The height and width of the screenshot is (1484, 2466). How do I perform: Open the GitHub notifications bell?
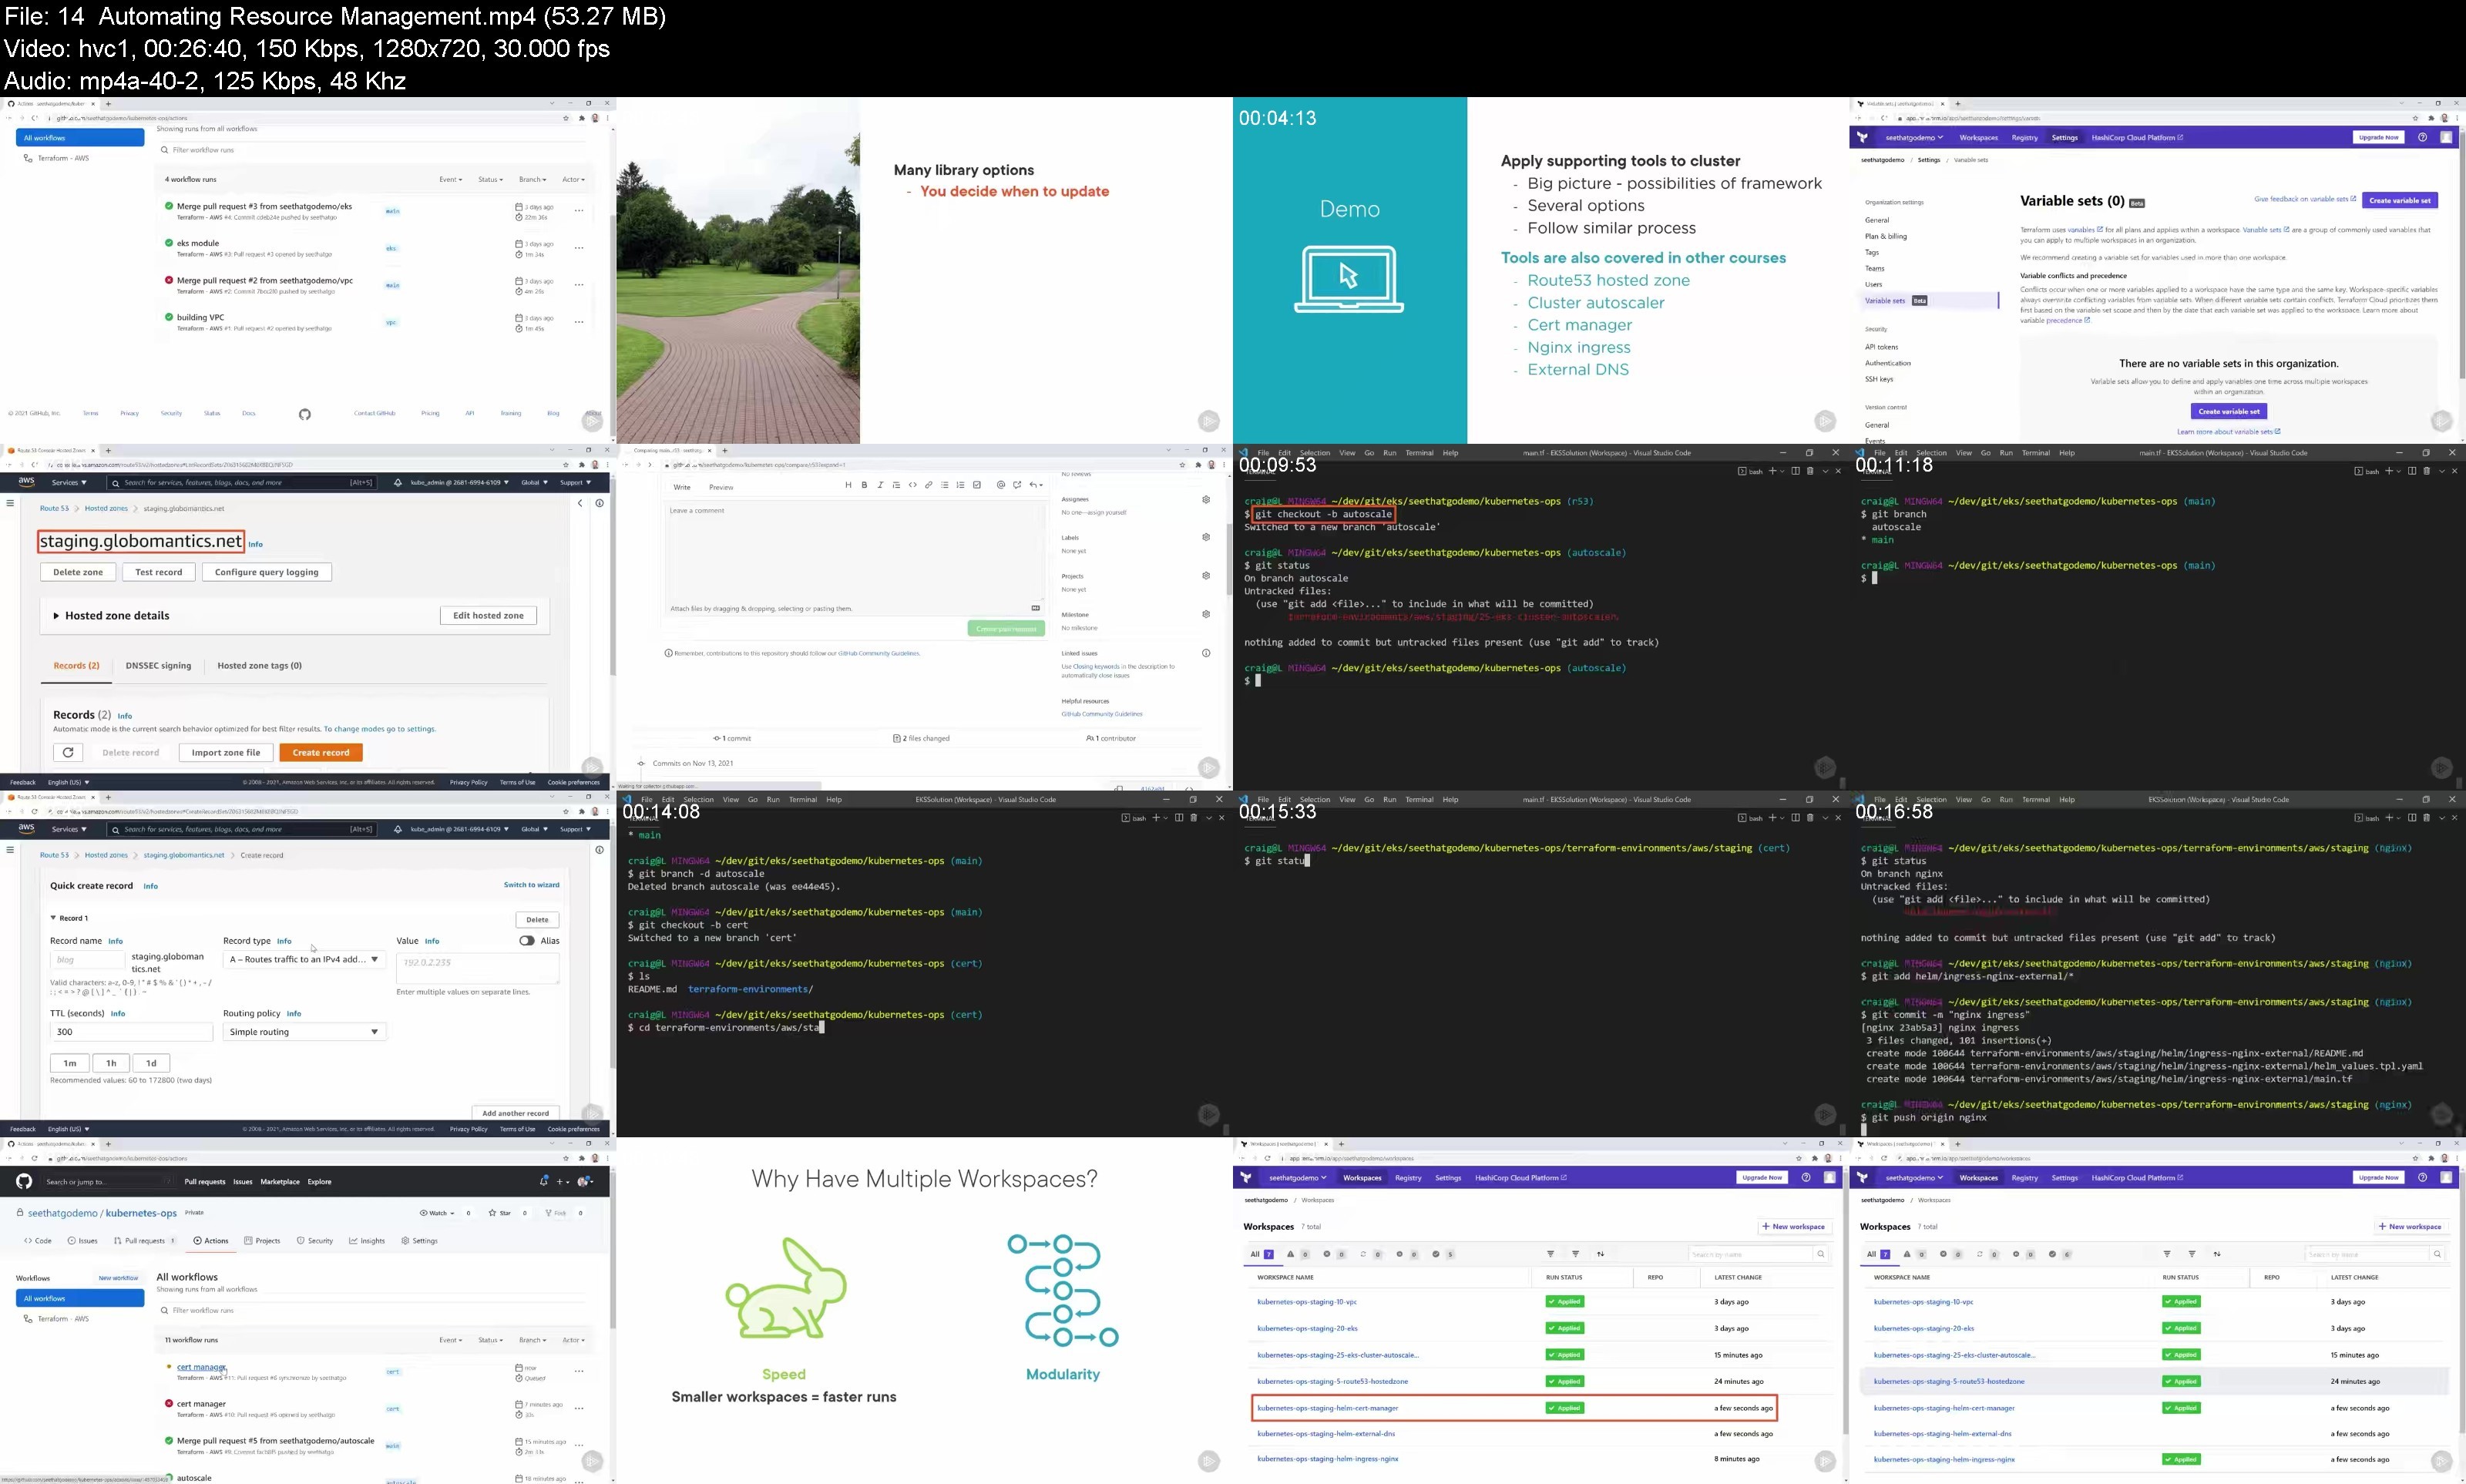[544, 1181]
